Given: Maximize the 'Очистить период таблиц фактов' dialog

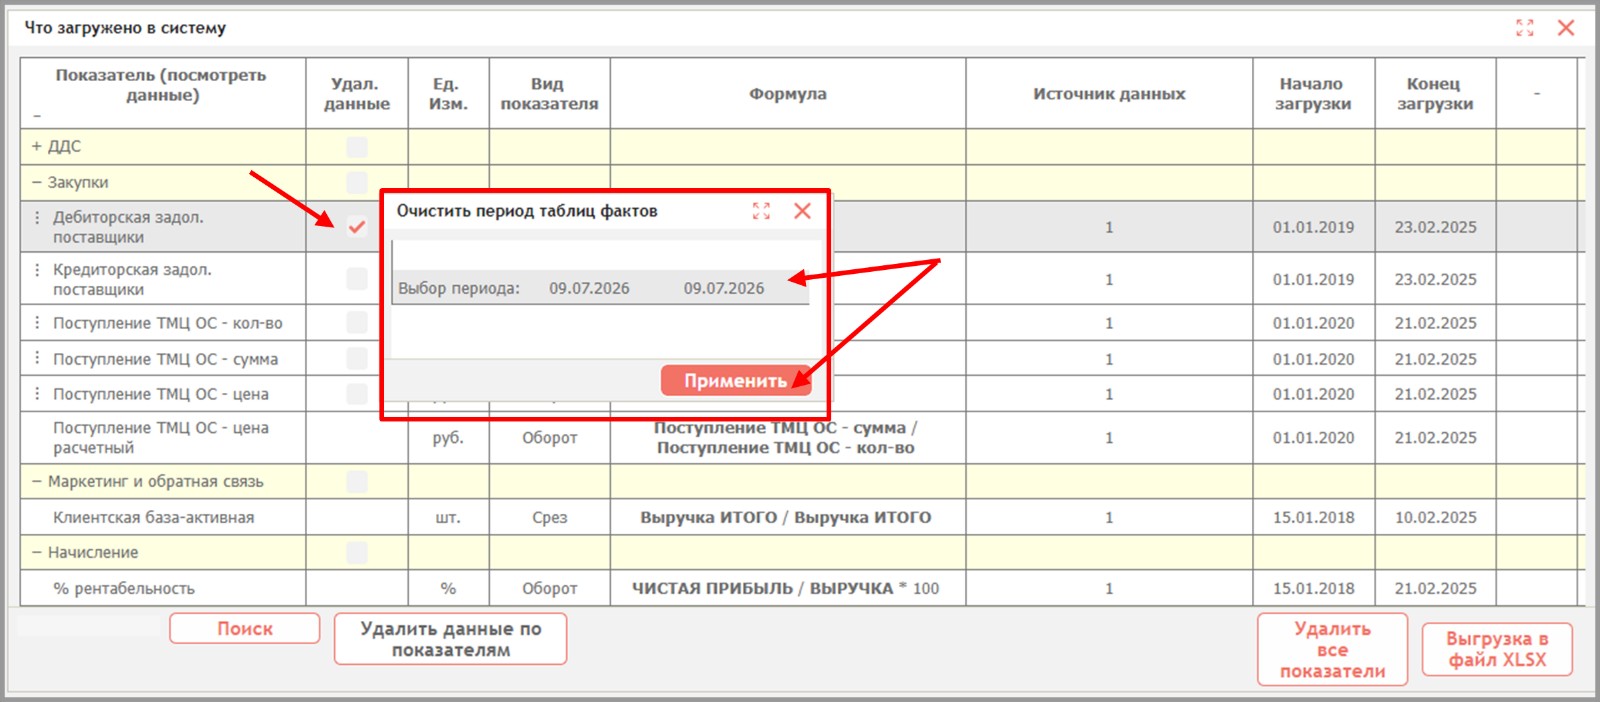Looking at the screenshot, I should (761, 211).
